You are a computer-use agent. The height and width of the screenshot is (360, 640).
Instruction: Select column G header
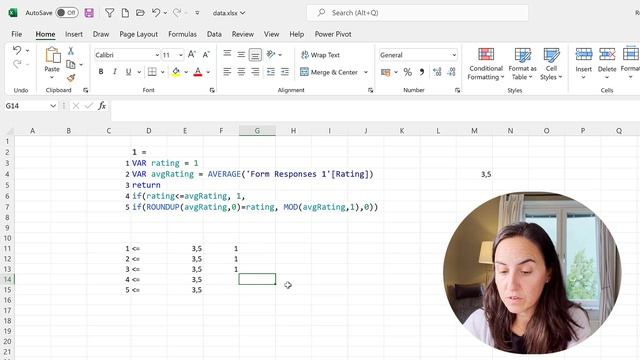257,131
